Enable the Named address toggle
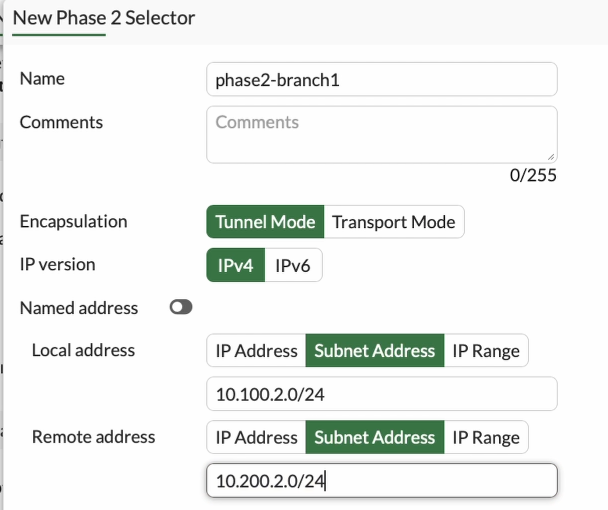The width and height of the screenshot is (608, 510). point(181,308)
